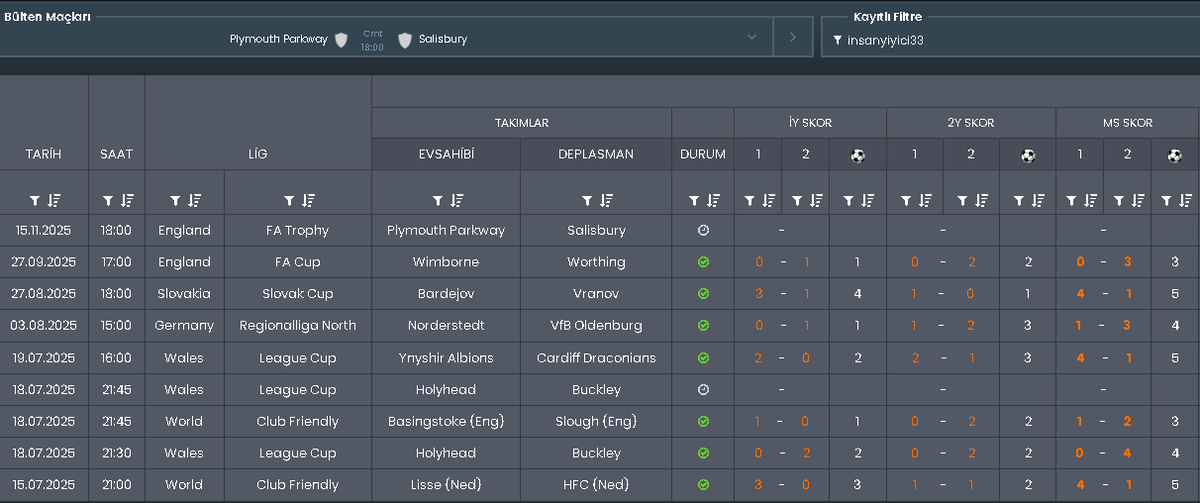Sort by the country column of LİG
Viewport: 1200px width, 503px height.
coord(194,200)
